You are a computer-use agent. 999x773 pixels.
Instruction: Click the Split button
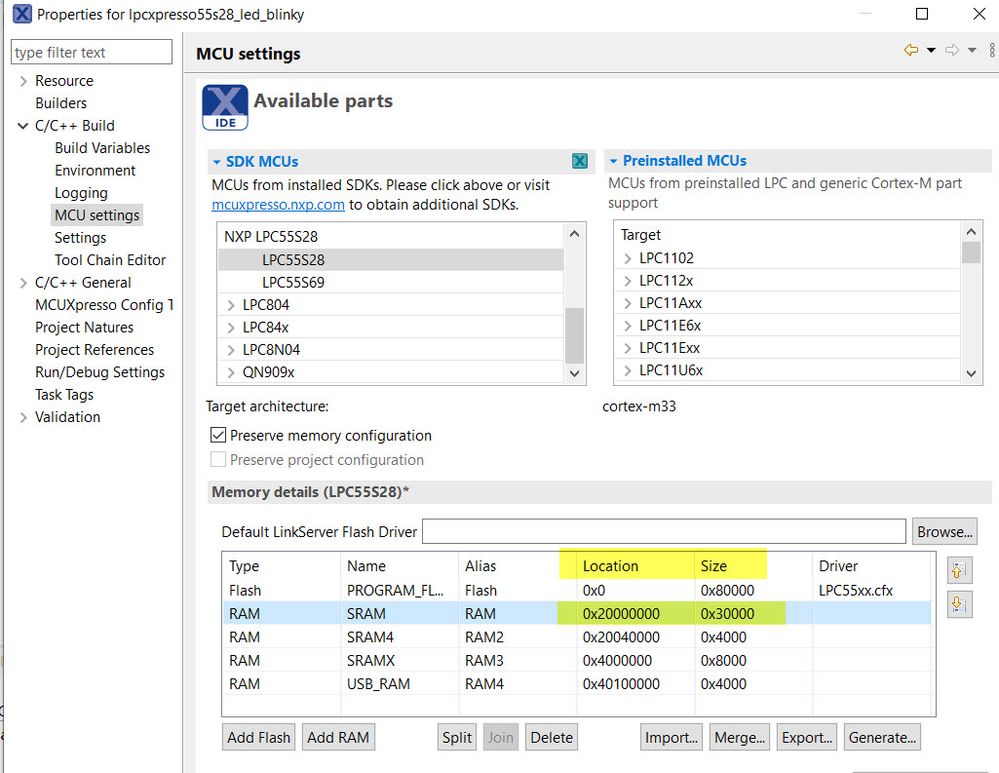pyautogui.click(x=457, y=737)
